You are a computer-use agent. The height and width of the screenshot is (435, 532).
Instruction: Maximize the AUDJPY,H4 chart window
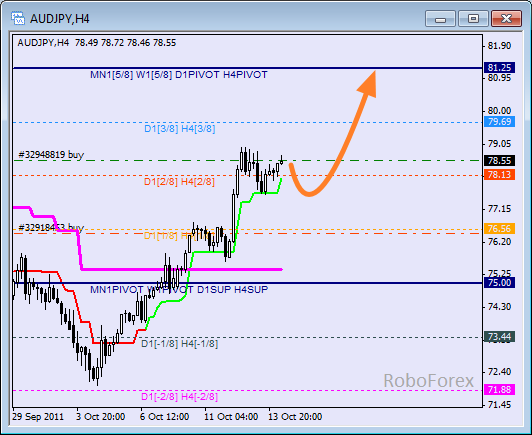473,19
